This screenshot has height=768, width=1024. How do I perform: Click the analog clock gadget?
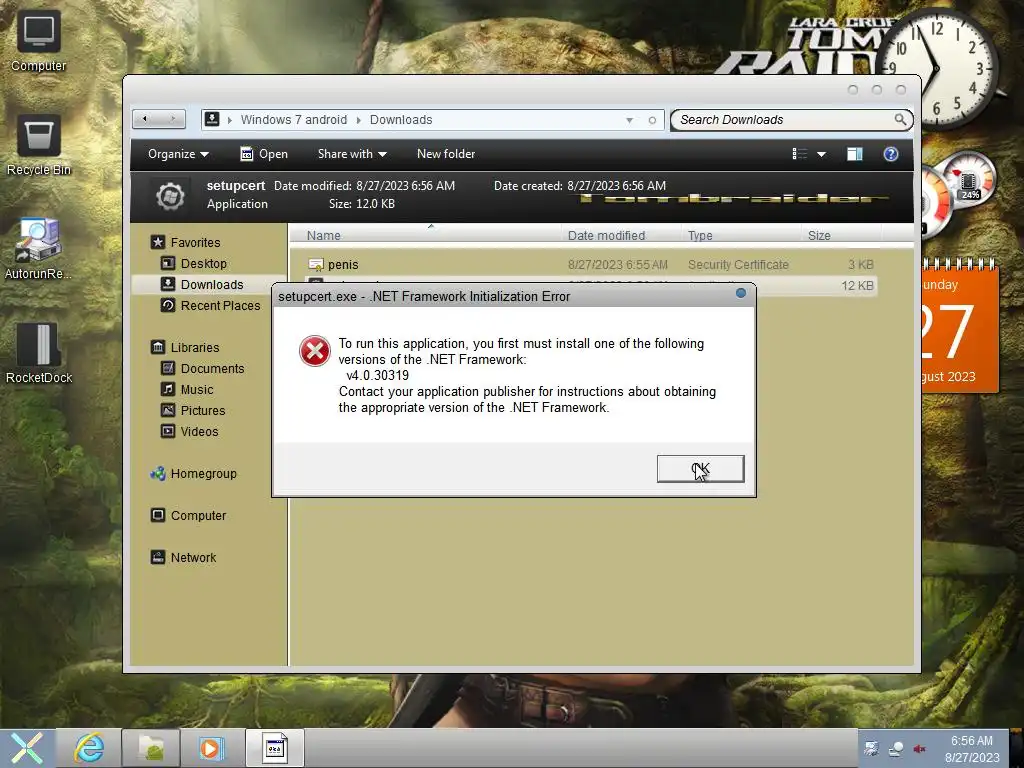938,67
